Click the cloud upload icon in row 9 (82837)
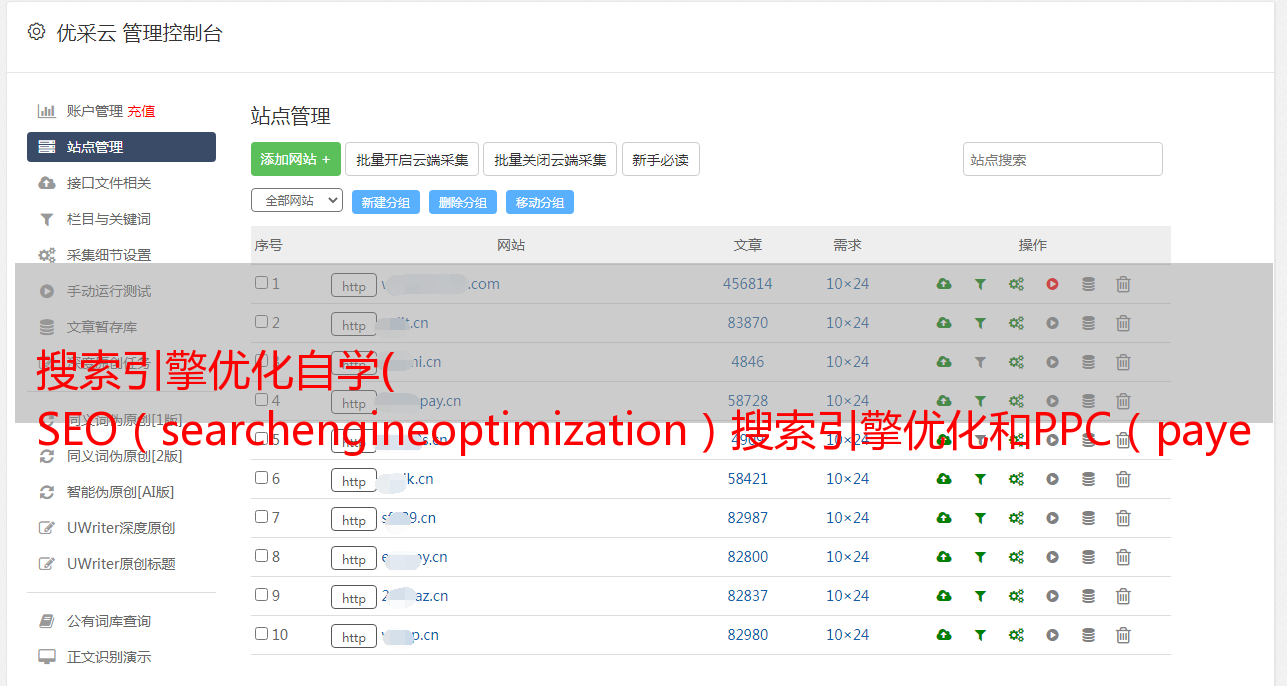 tap(944, 596)
